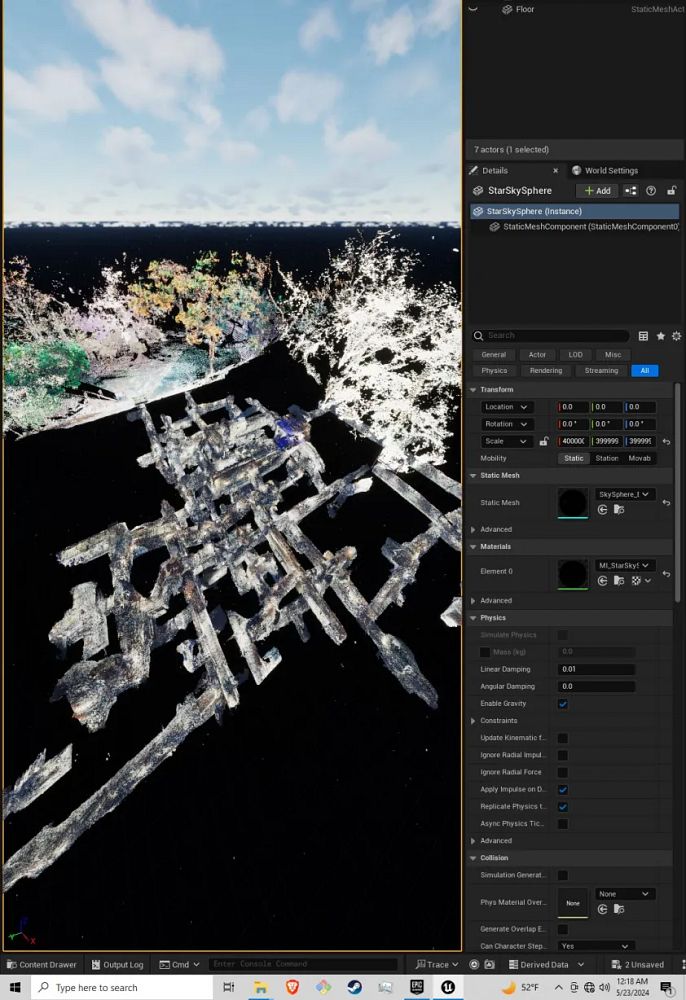Open the Blueprint/Add Script icon beside Add
Image resolution: width=686 pixels, height=1000 pixels.
coord(631,191)
